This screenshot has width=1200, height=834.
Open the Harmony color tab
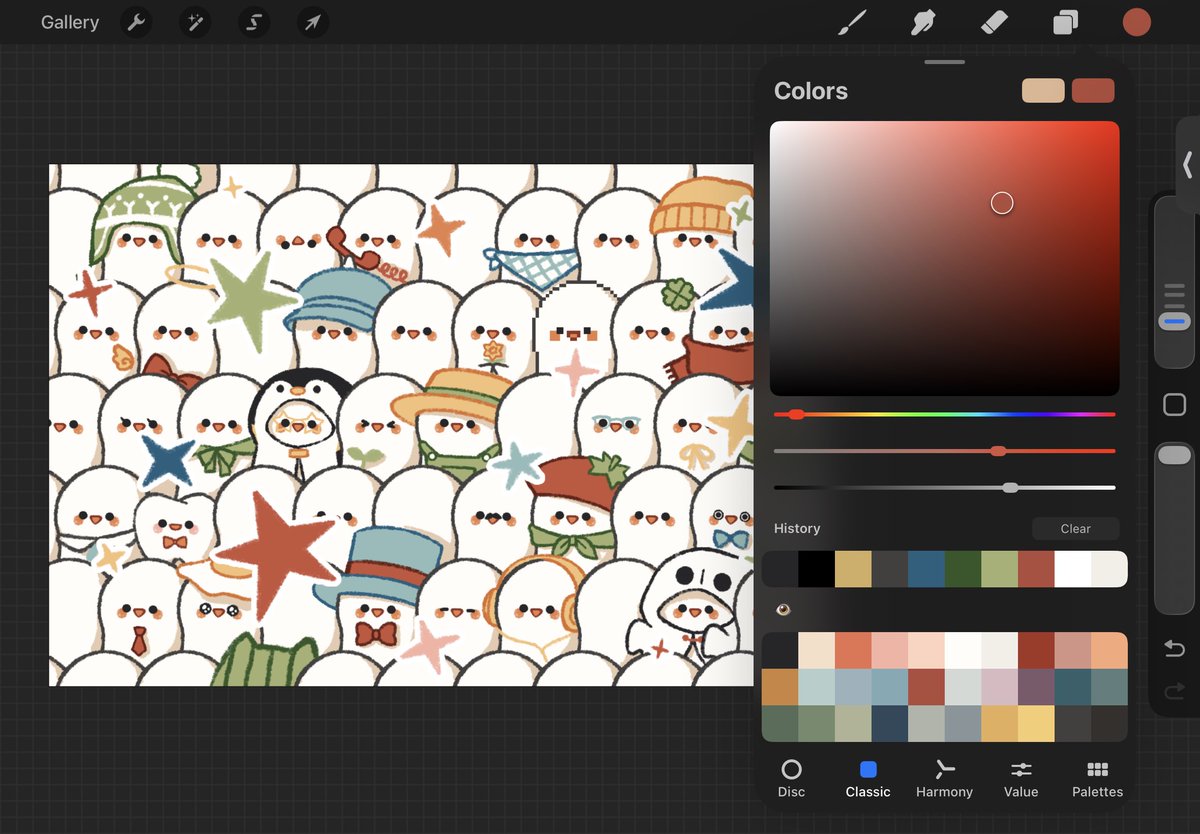point(944,778)
